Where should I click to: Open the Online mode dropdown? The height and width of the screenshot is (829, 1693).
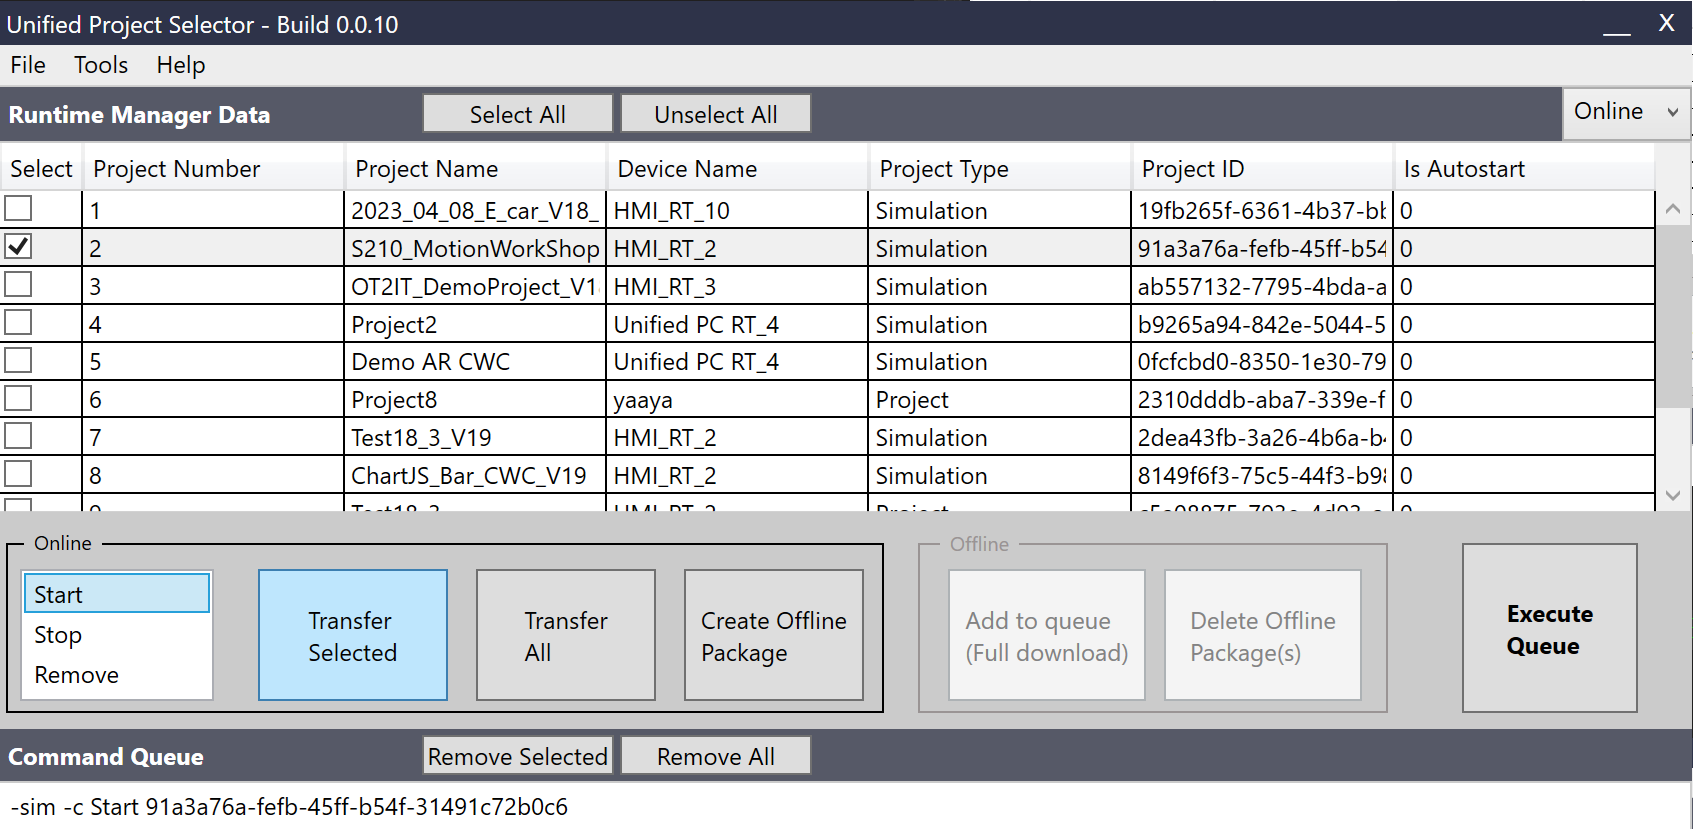(x=1626, y=112)
